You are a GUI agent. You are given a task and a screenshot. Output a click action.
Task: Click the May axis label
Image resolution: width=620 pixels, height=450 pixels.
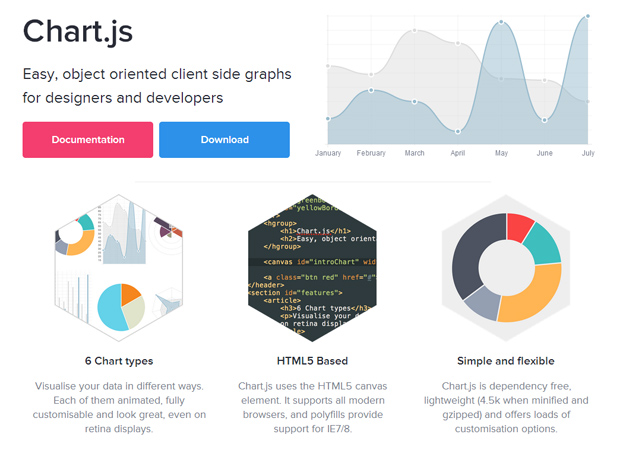(501, 153)
